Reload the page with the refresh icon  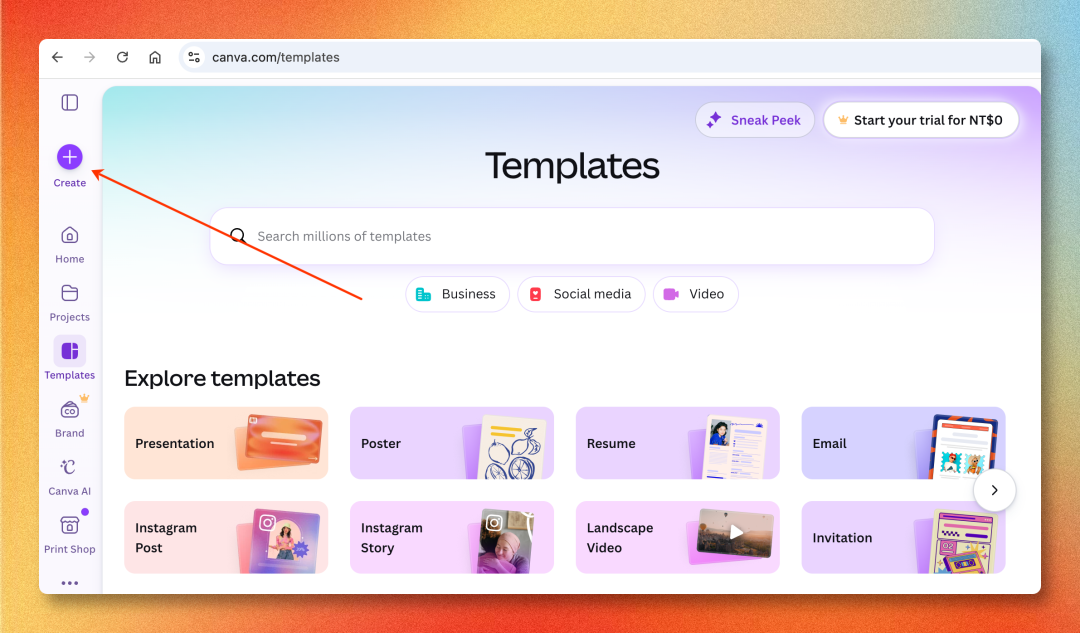123,57
